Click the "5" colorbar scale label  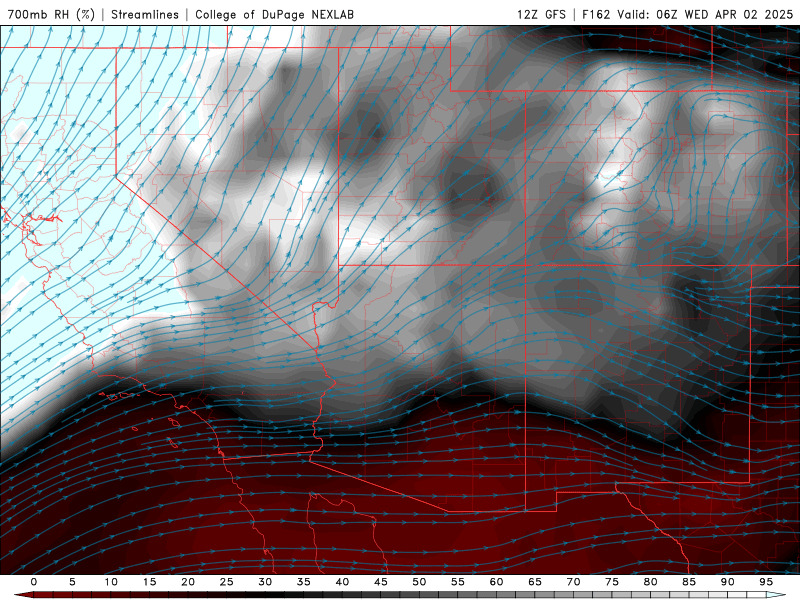(x=72, y=582)
